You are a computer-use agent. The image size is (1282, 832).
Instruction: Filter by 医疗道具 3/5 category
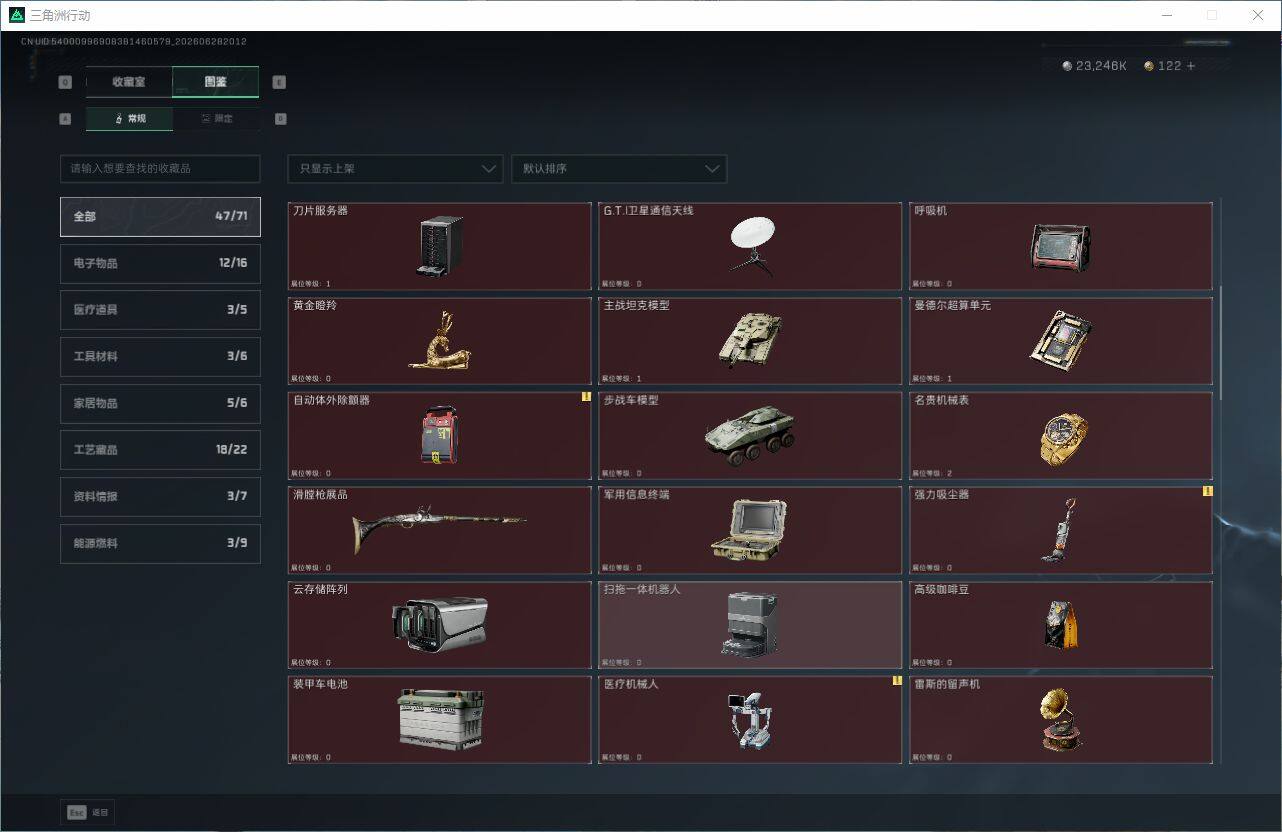point(160,310)
